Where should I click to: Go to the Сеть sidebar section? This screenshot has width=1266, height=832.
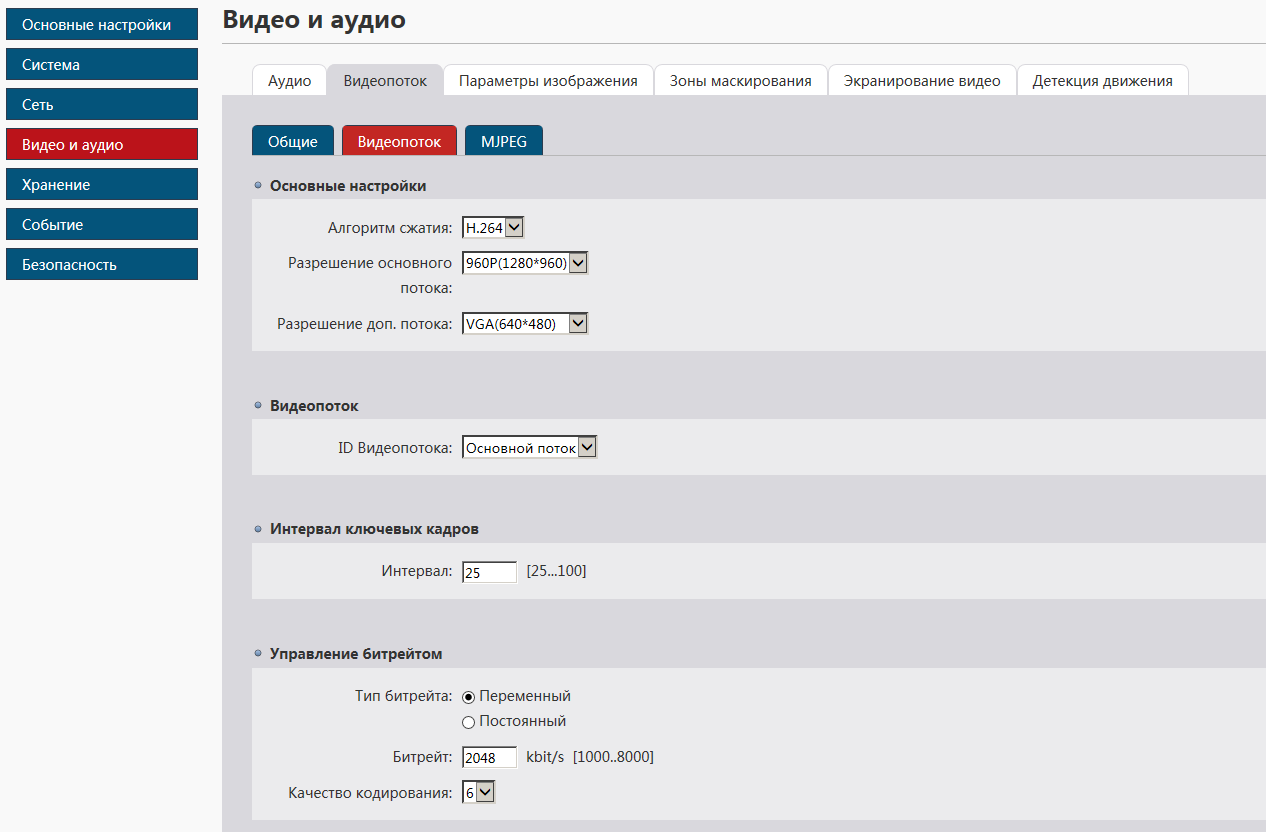click(102, 105)
